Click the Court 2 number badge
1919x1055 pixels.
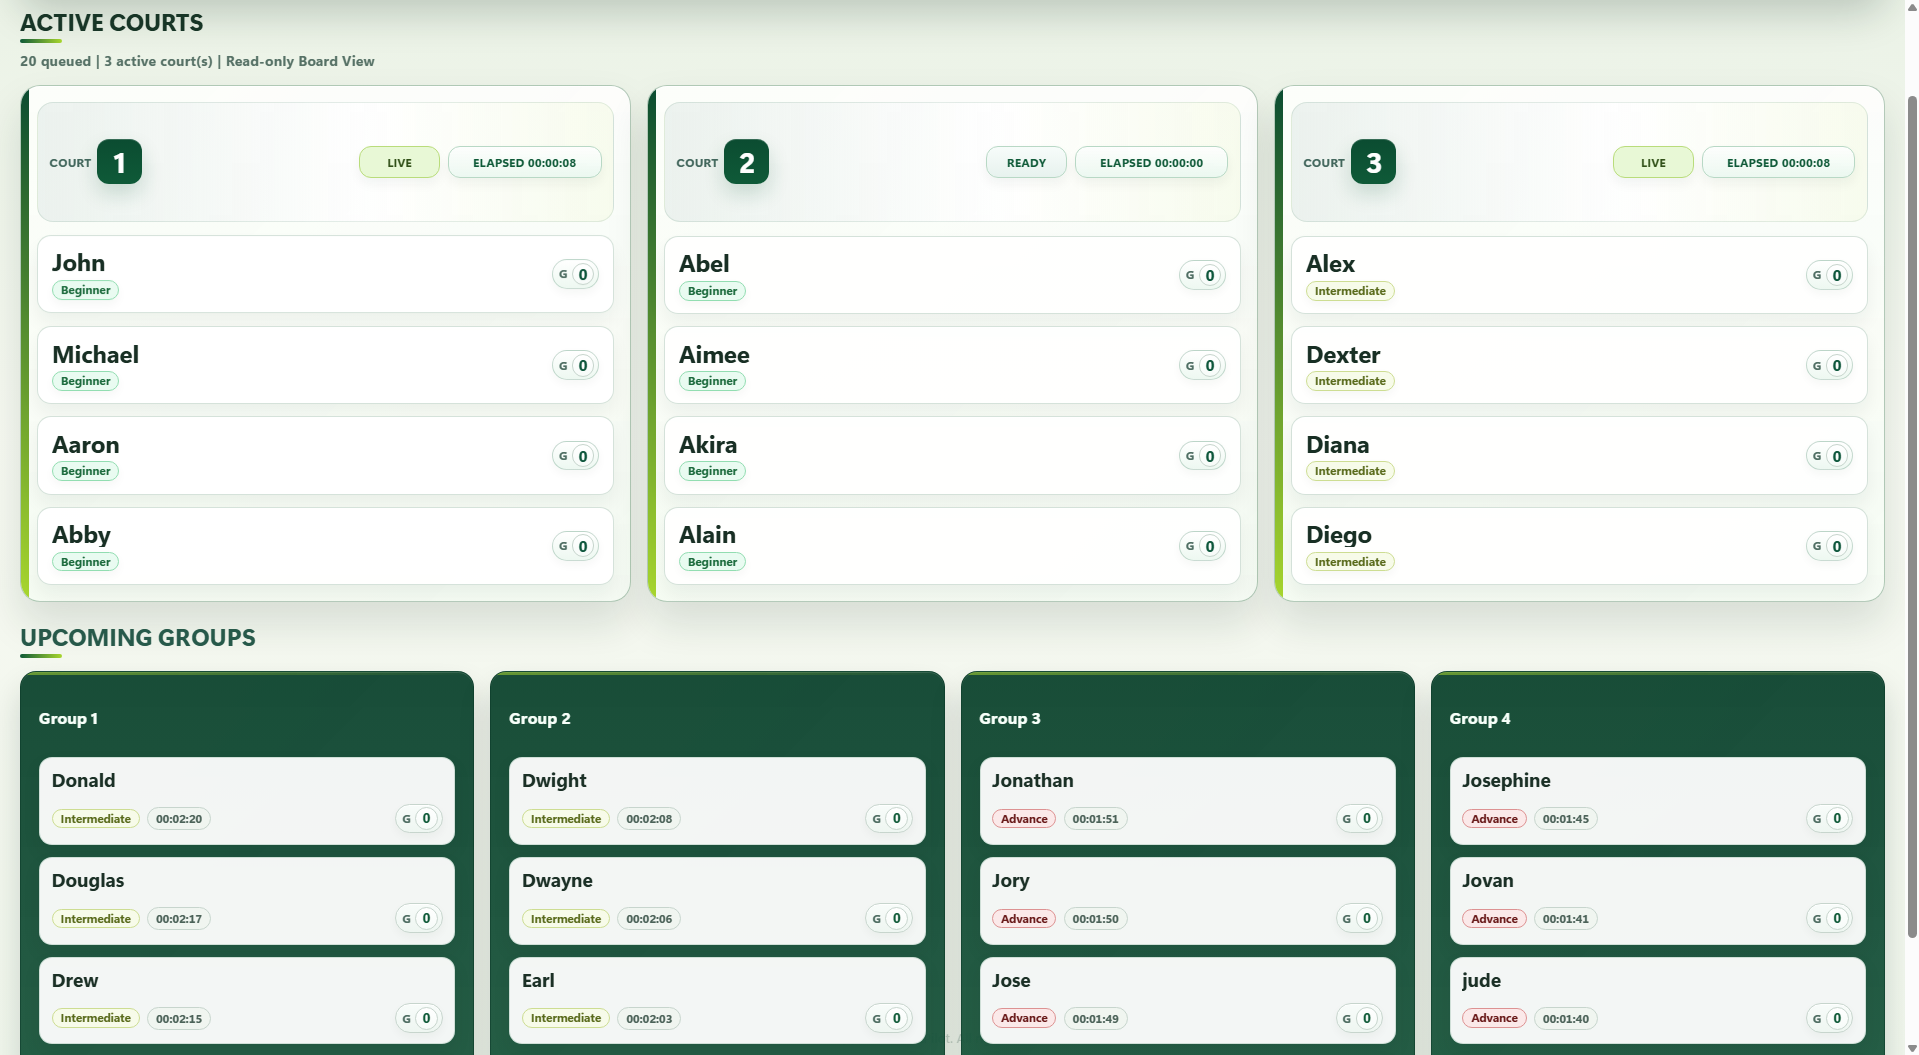(746, 162)
